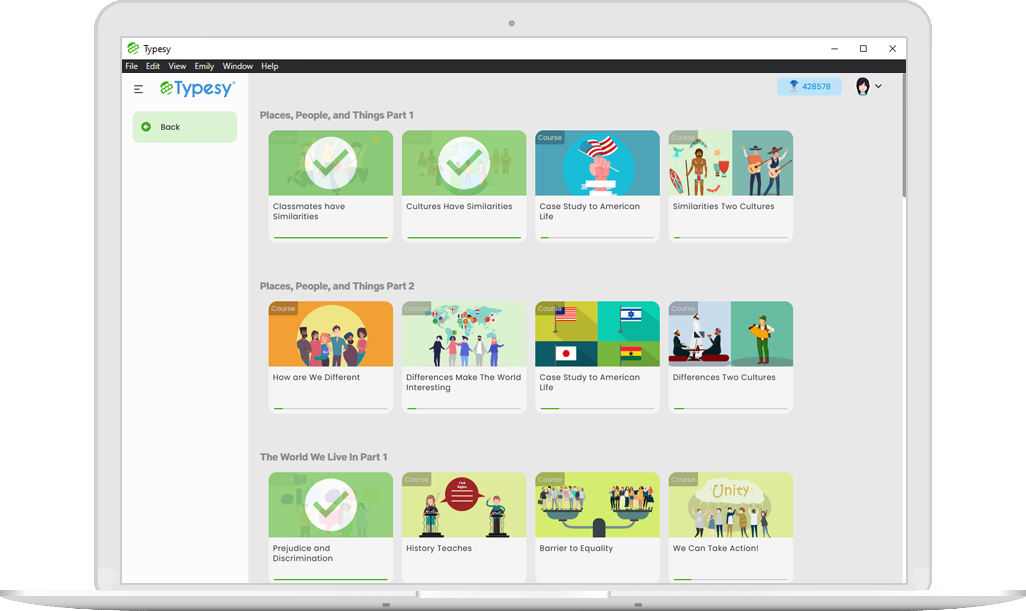Image resolution: width=1026 pixels, height=611 pixels.
Task: Open the Help menu
Action: click(270, 66)
